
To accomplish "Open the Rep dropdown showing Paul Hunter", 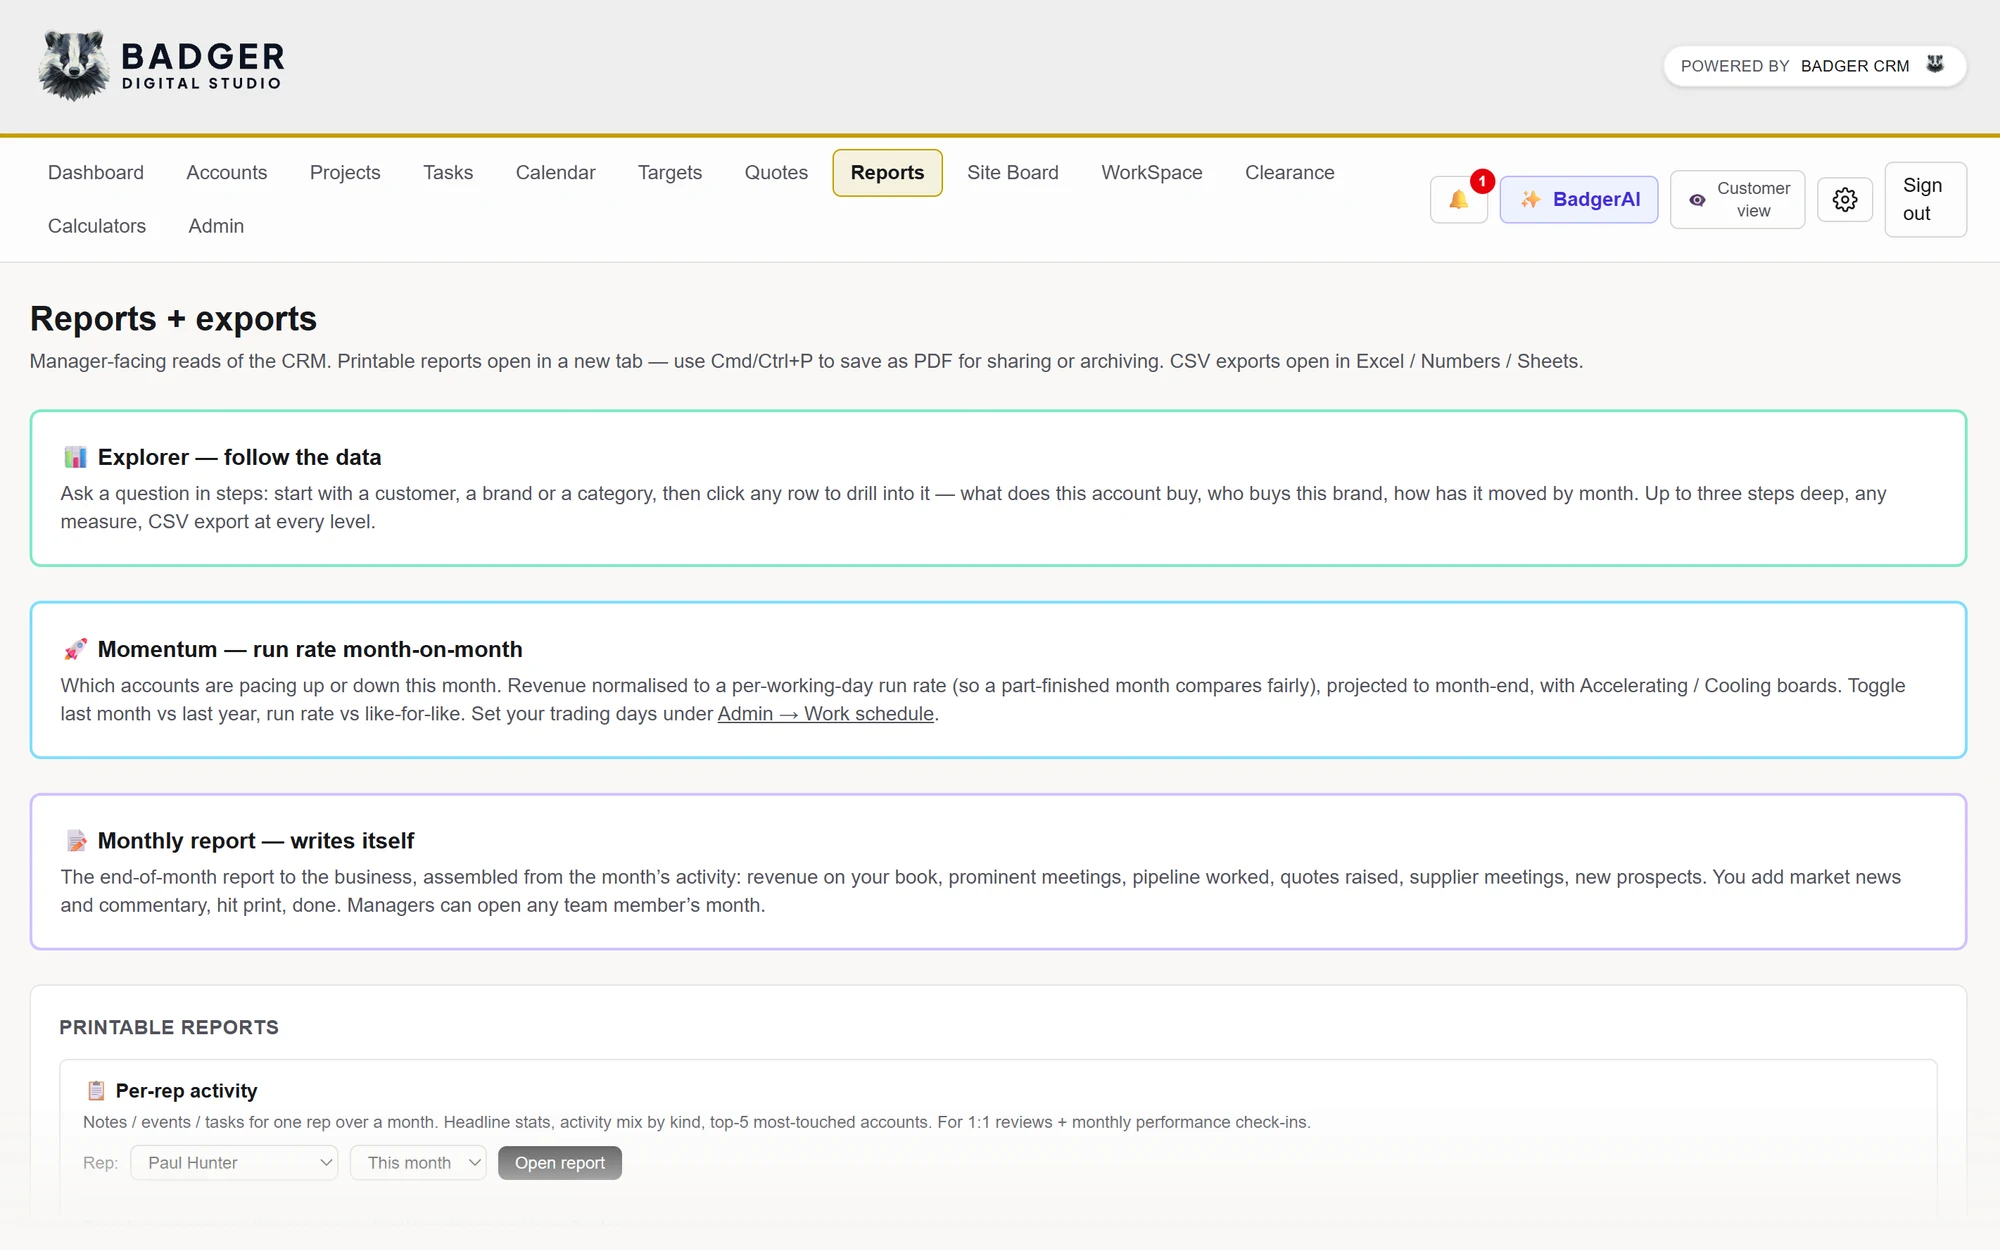I will point(234,1163).
